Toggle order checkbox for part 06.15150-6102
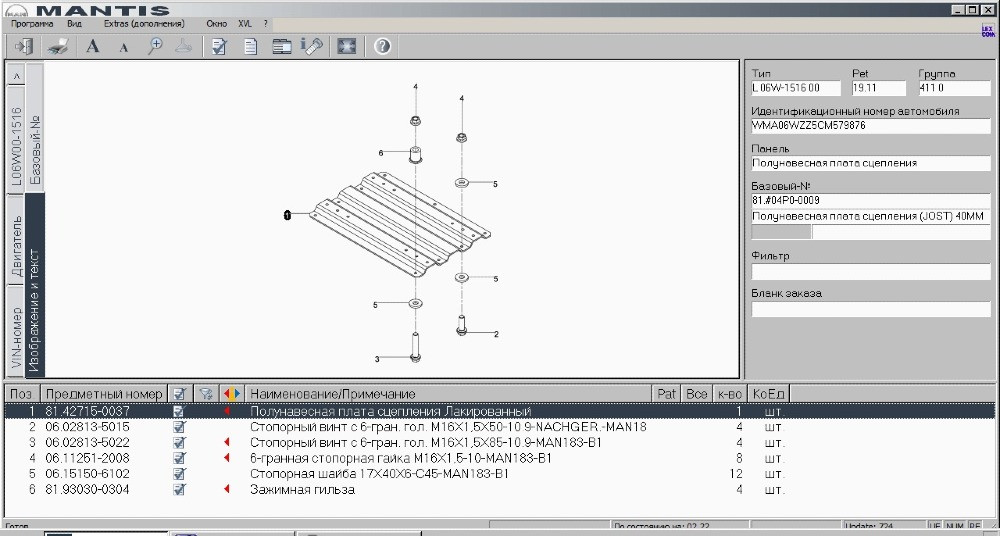Image resolution: width=1000 pixels, height=536 pixels. [x=179, y=474]
